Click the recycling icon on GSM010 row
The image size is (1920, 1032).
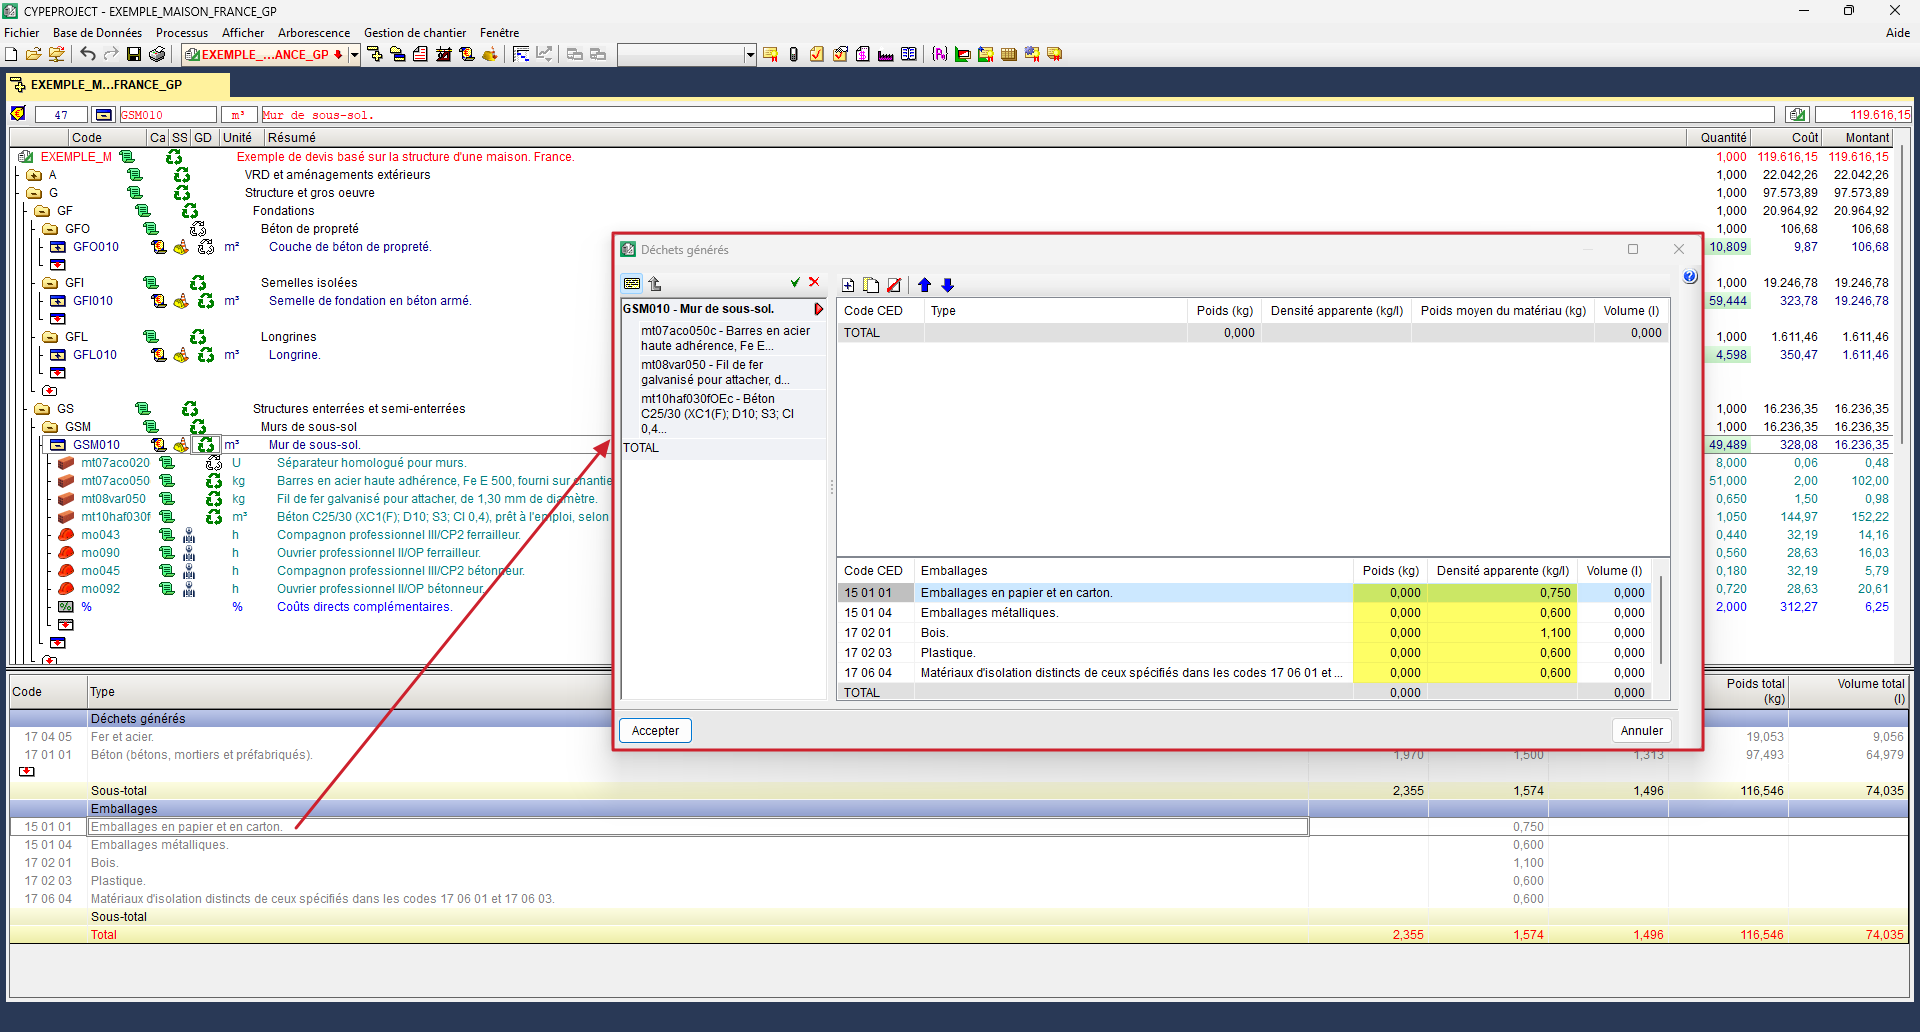tap(206, 445)
